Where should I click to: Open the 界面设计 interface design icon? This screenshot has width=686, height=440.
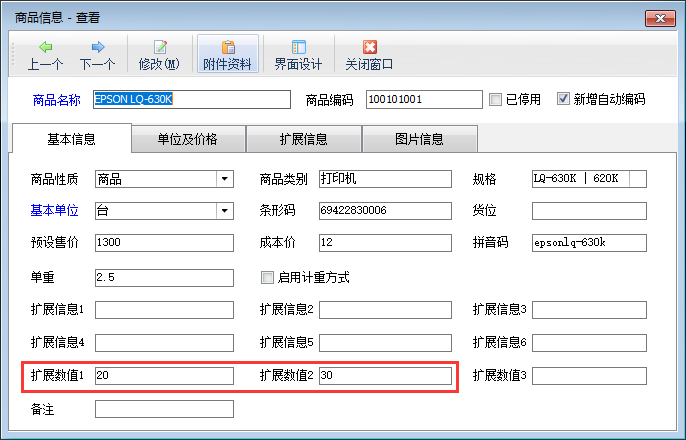click(298, 47)
